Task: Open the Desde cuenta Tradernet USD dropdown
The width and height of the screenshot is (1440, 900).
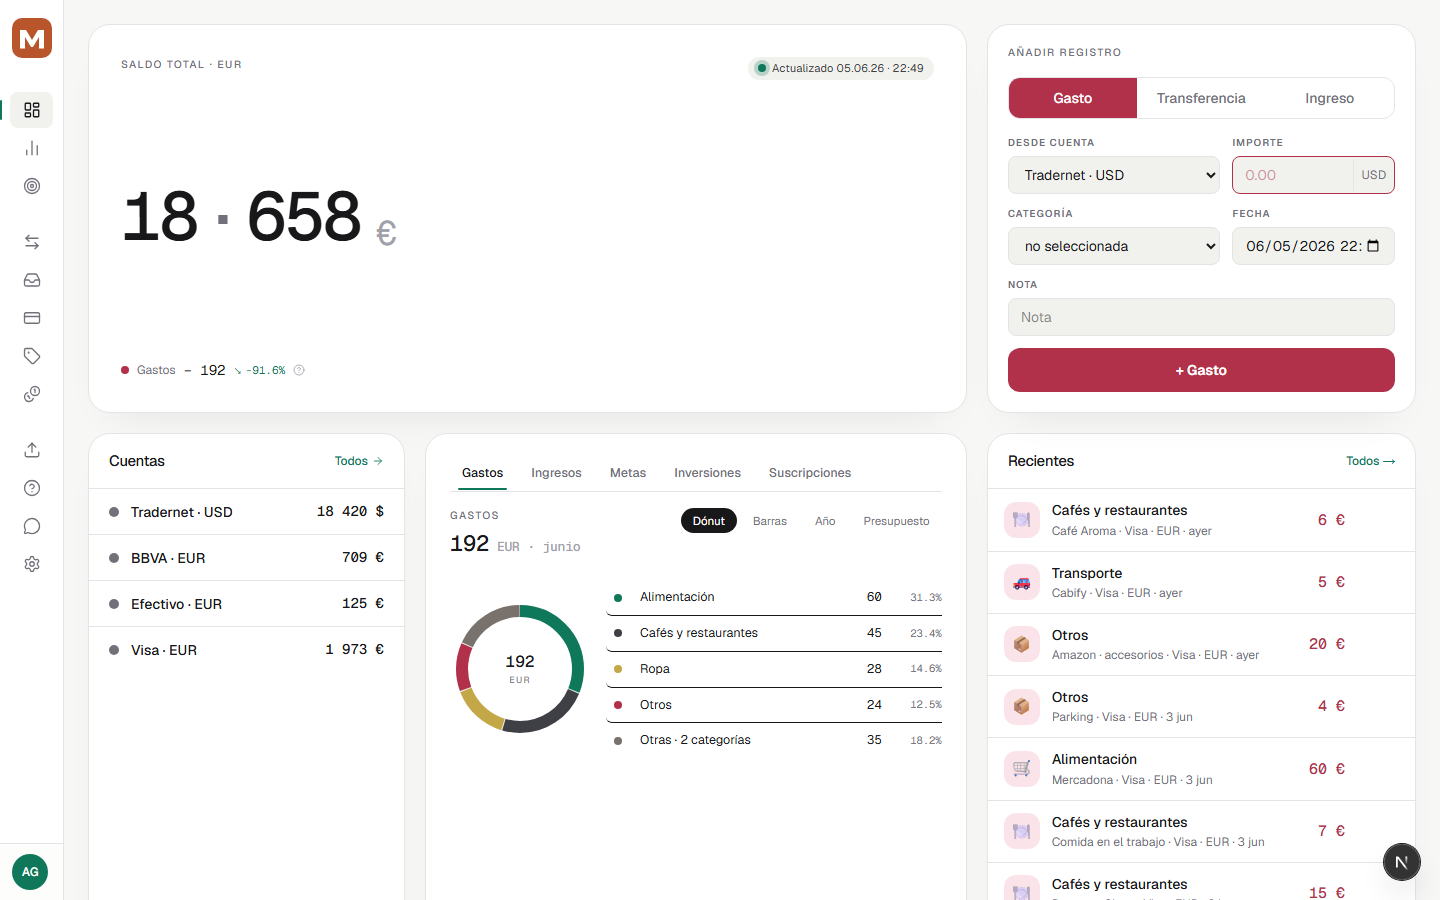Action: coord(1114,175)
